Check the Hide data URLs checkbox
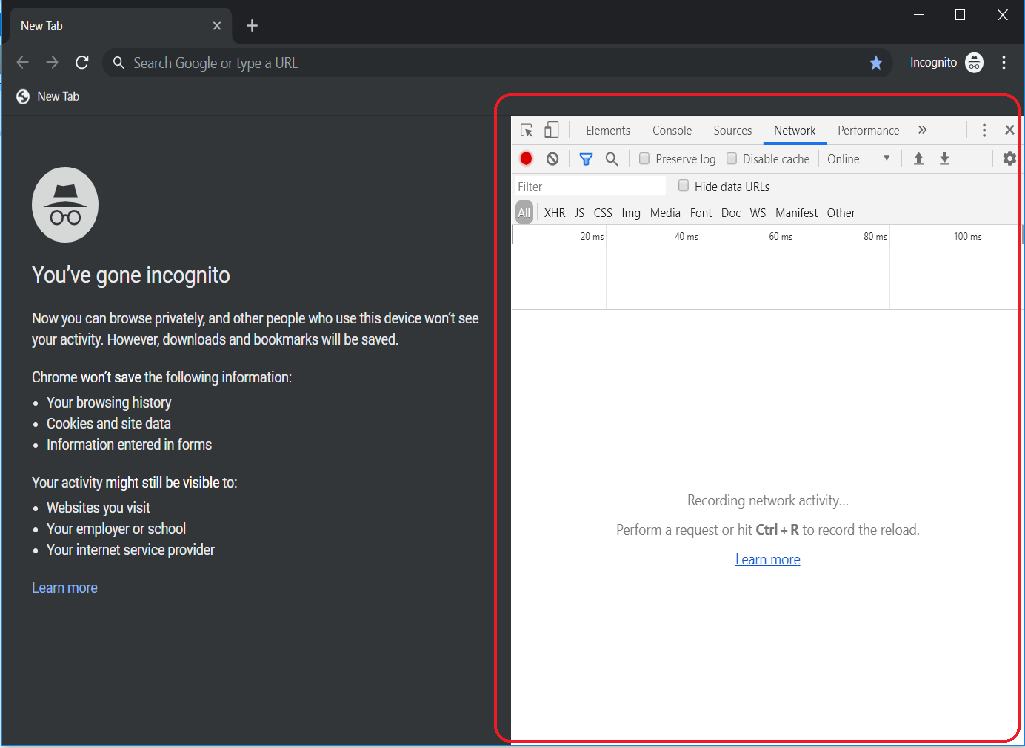This screenshot has width=1025, height=748. coord(683,186)
